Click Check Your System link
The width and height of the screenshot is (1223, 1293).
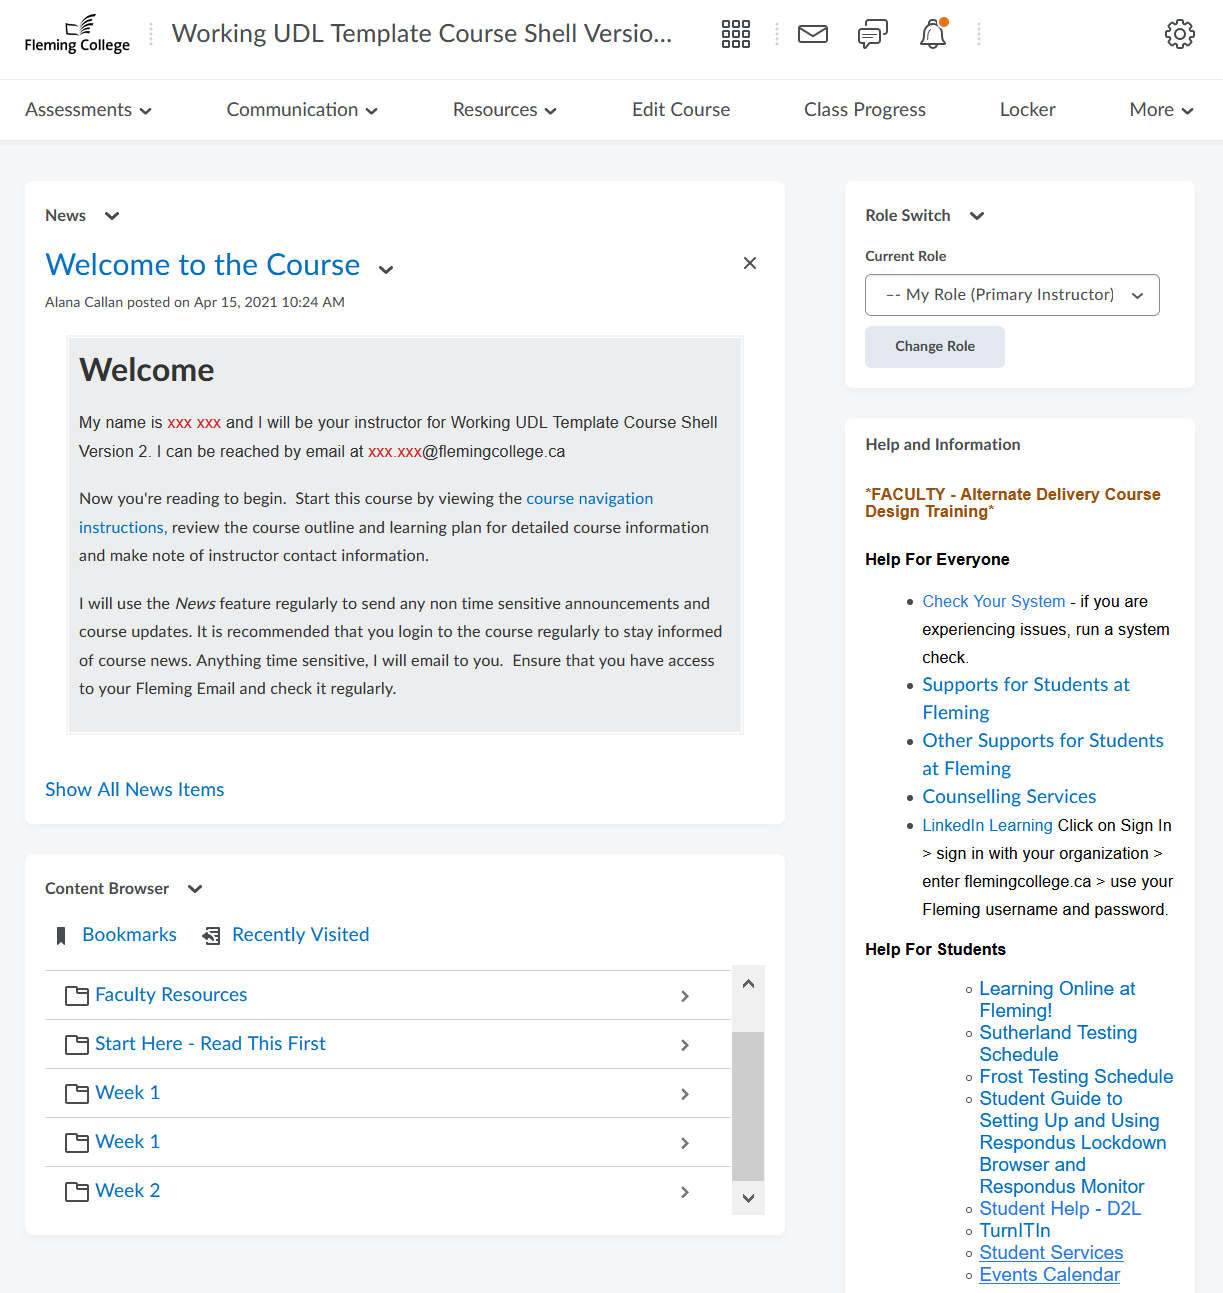[994, 602]
